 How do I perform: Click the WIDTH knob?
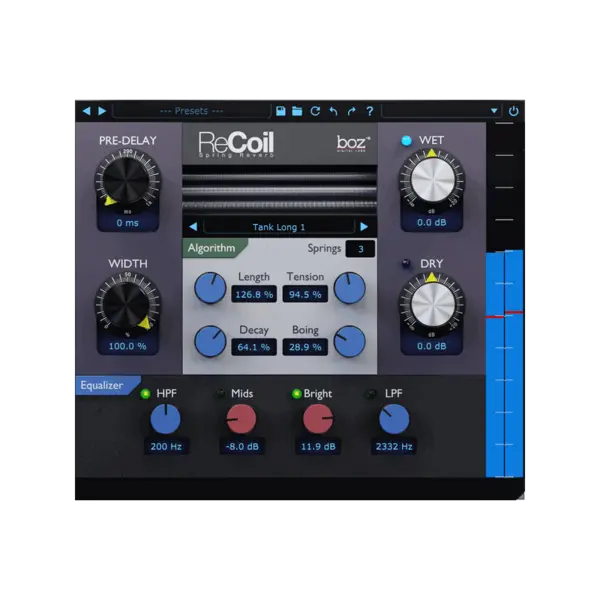126,304
